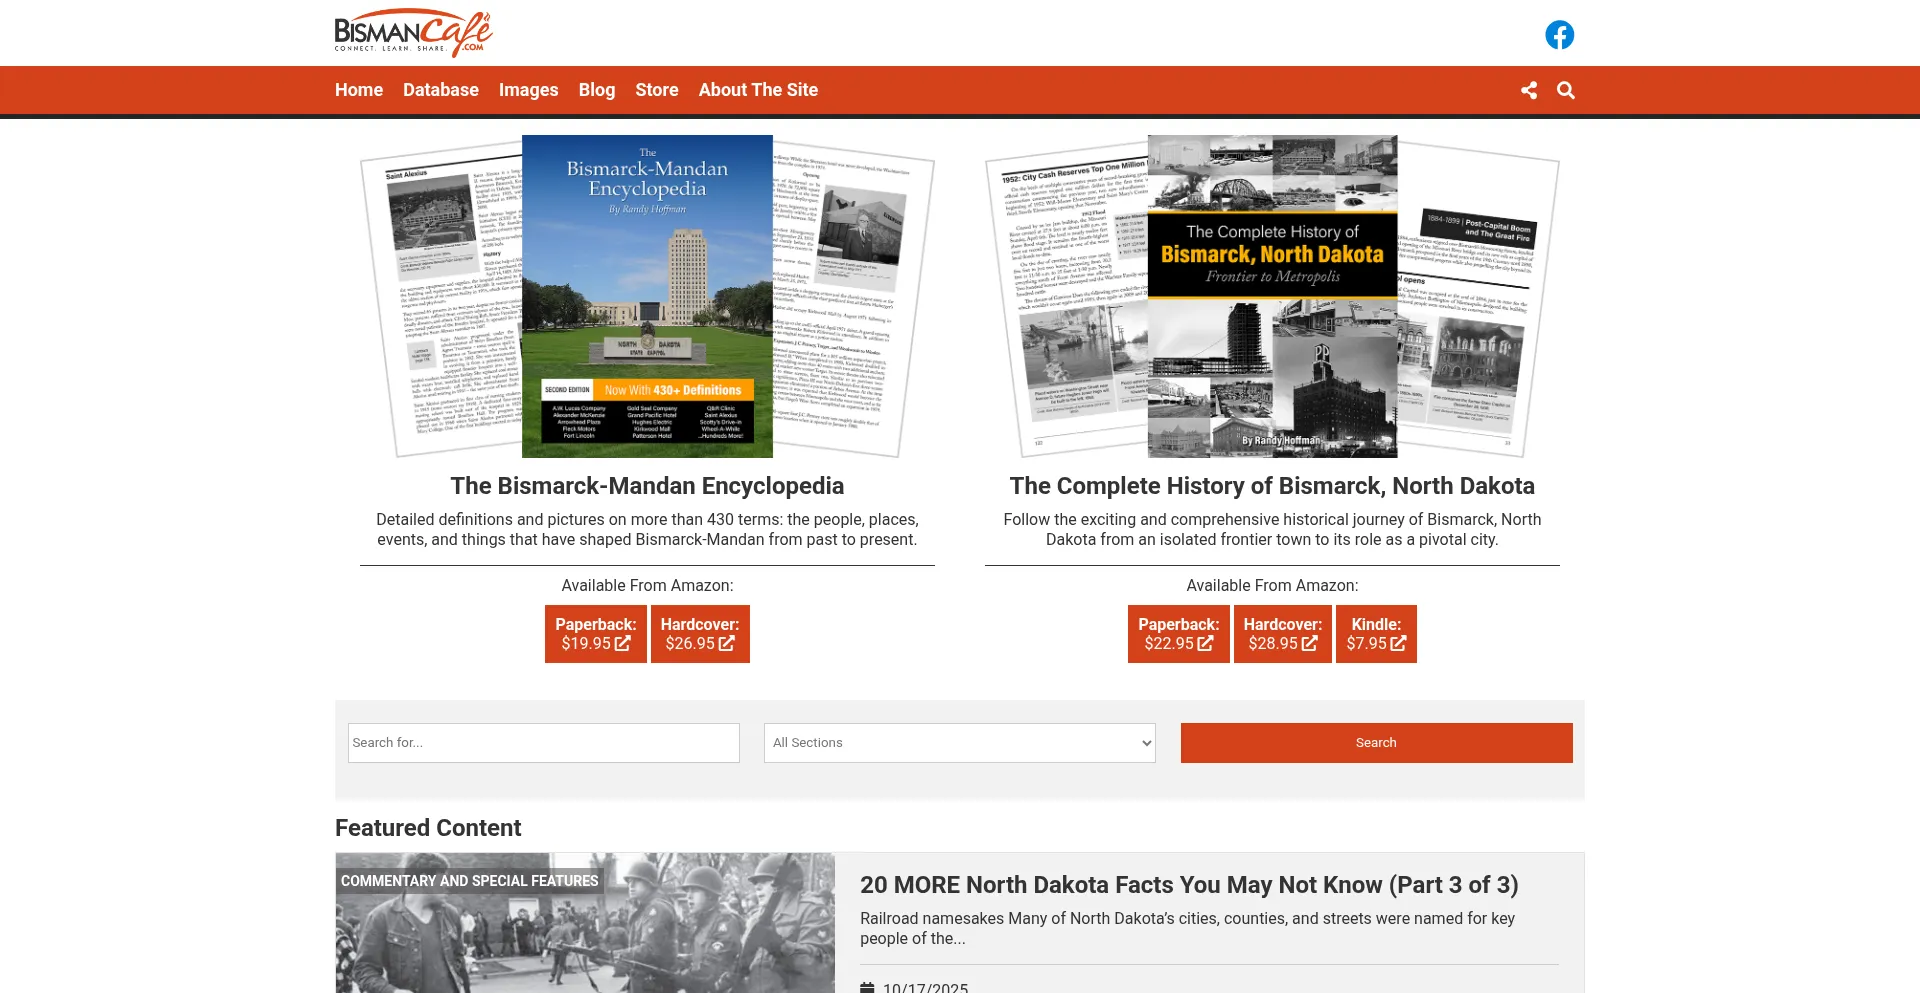Open the Complete History Paperback $22.95 link
The image size is (1920, 993).
click(1178, 634)
